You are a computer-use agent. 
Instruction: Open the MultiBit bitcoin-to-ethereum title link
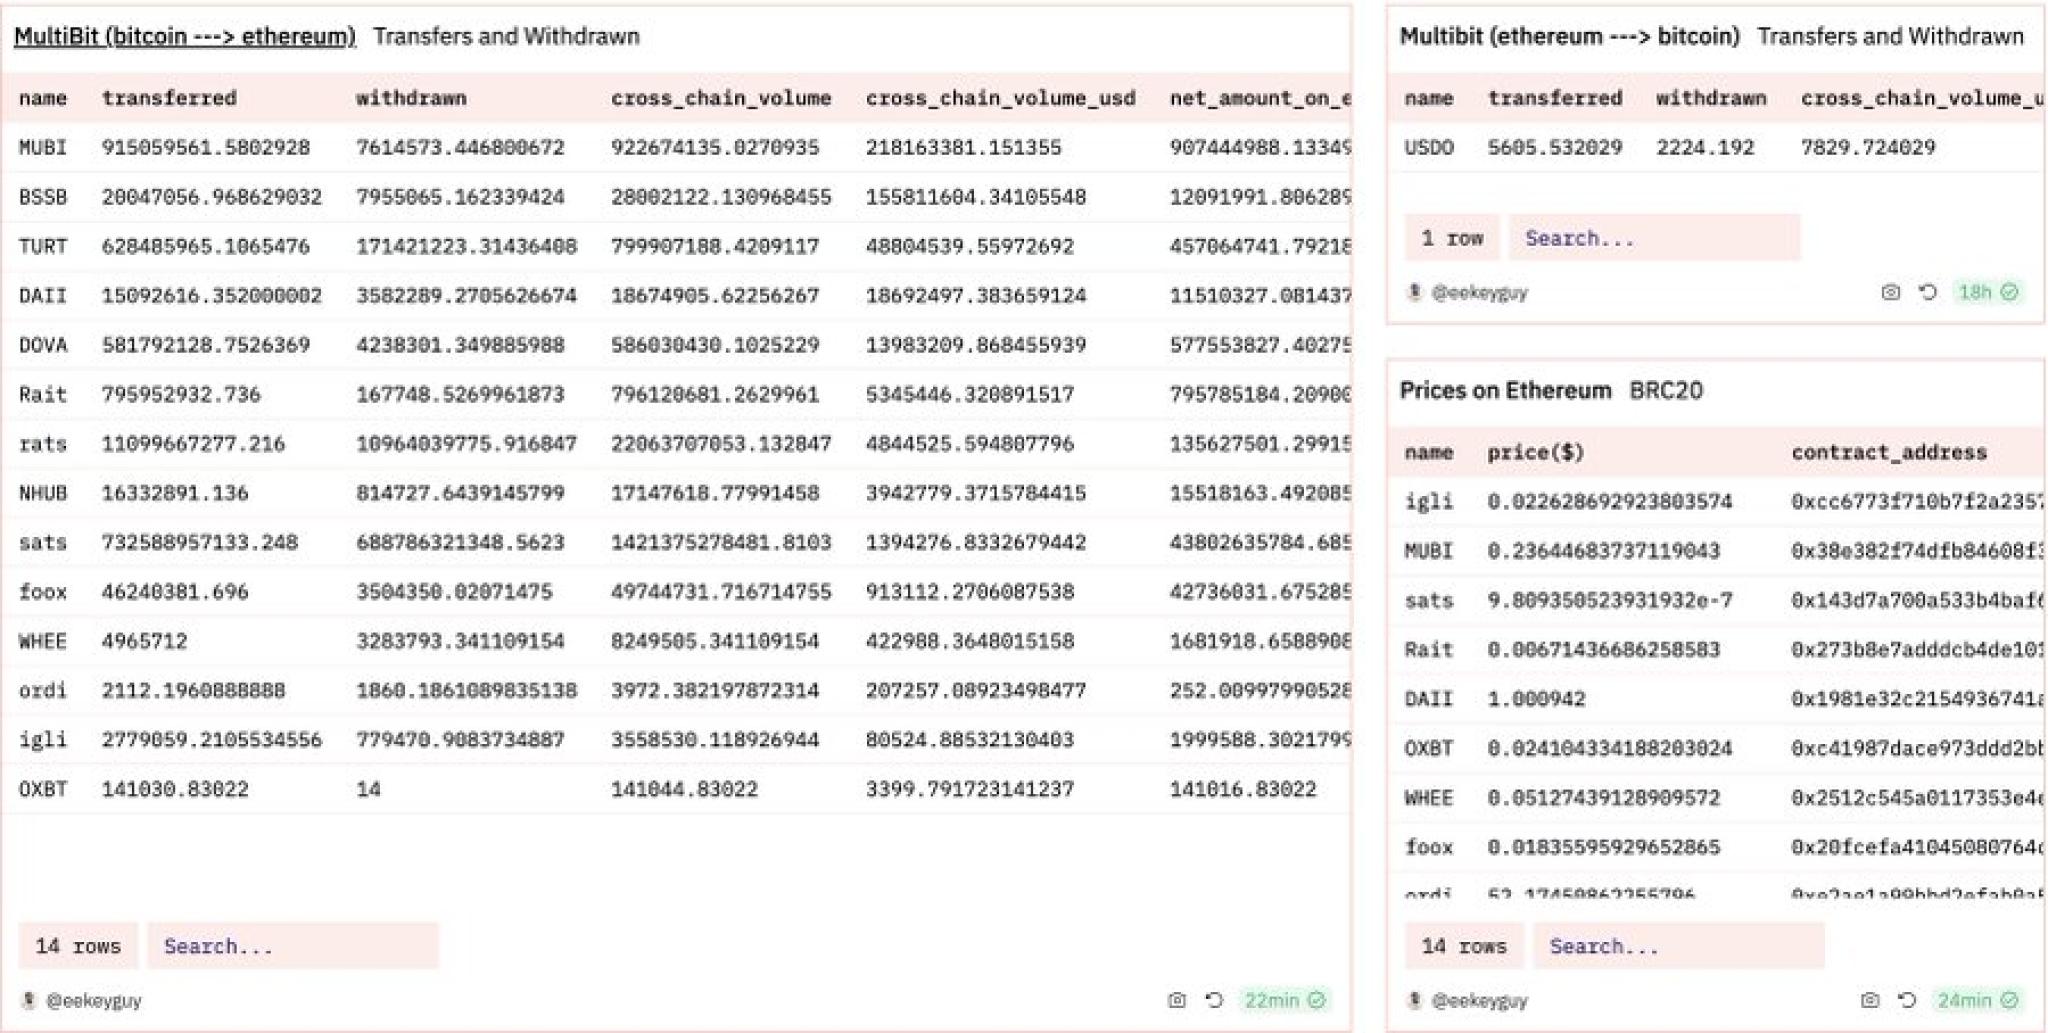click(183, 35)
